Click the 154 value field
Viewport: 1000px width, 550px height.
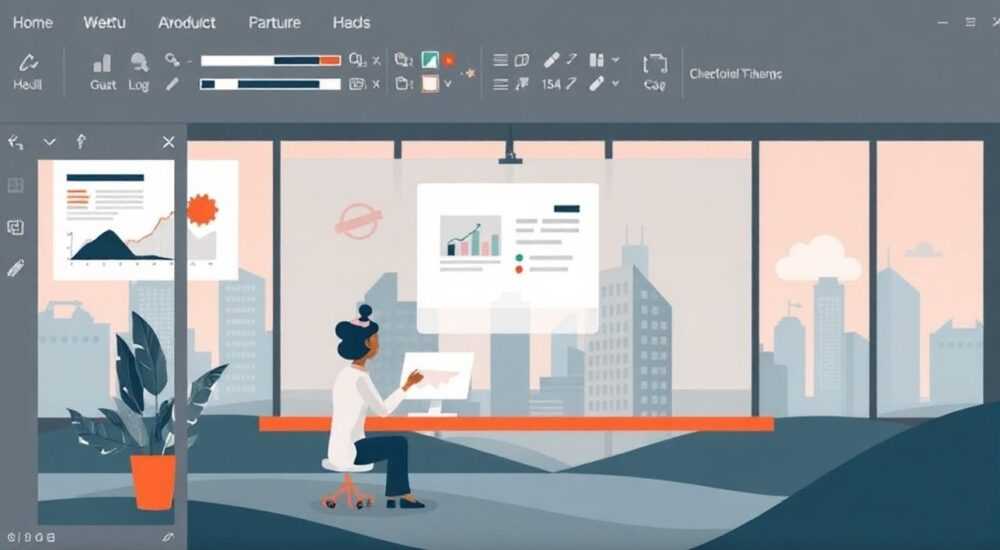(551, 84)
